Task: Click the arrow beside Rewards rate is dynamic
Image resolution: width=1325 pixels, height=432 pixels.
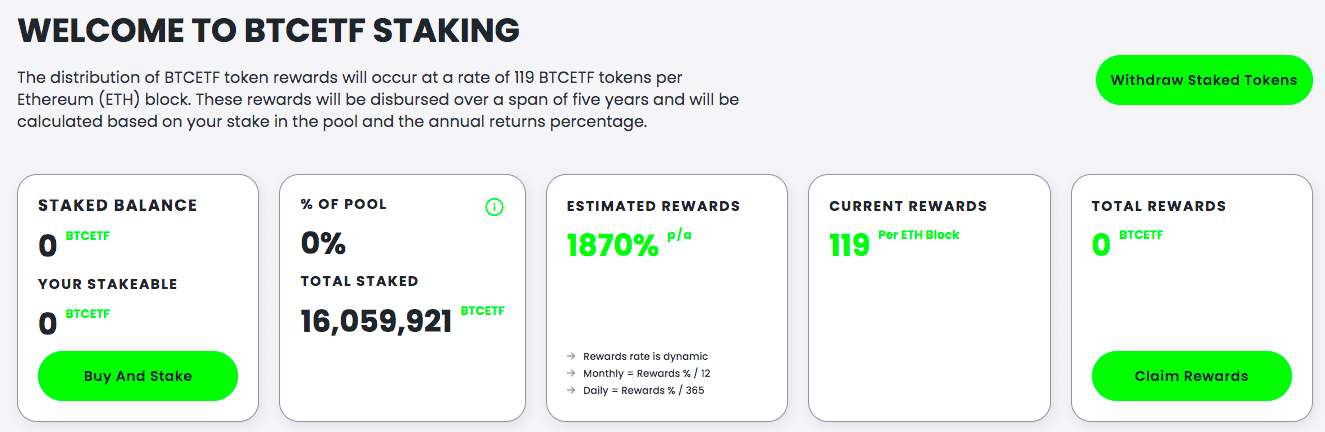Action: (571, 357)
